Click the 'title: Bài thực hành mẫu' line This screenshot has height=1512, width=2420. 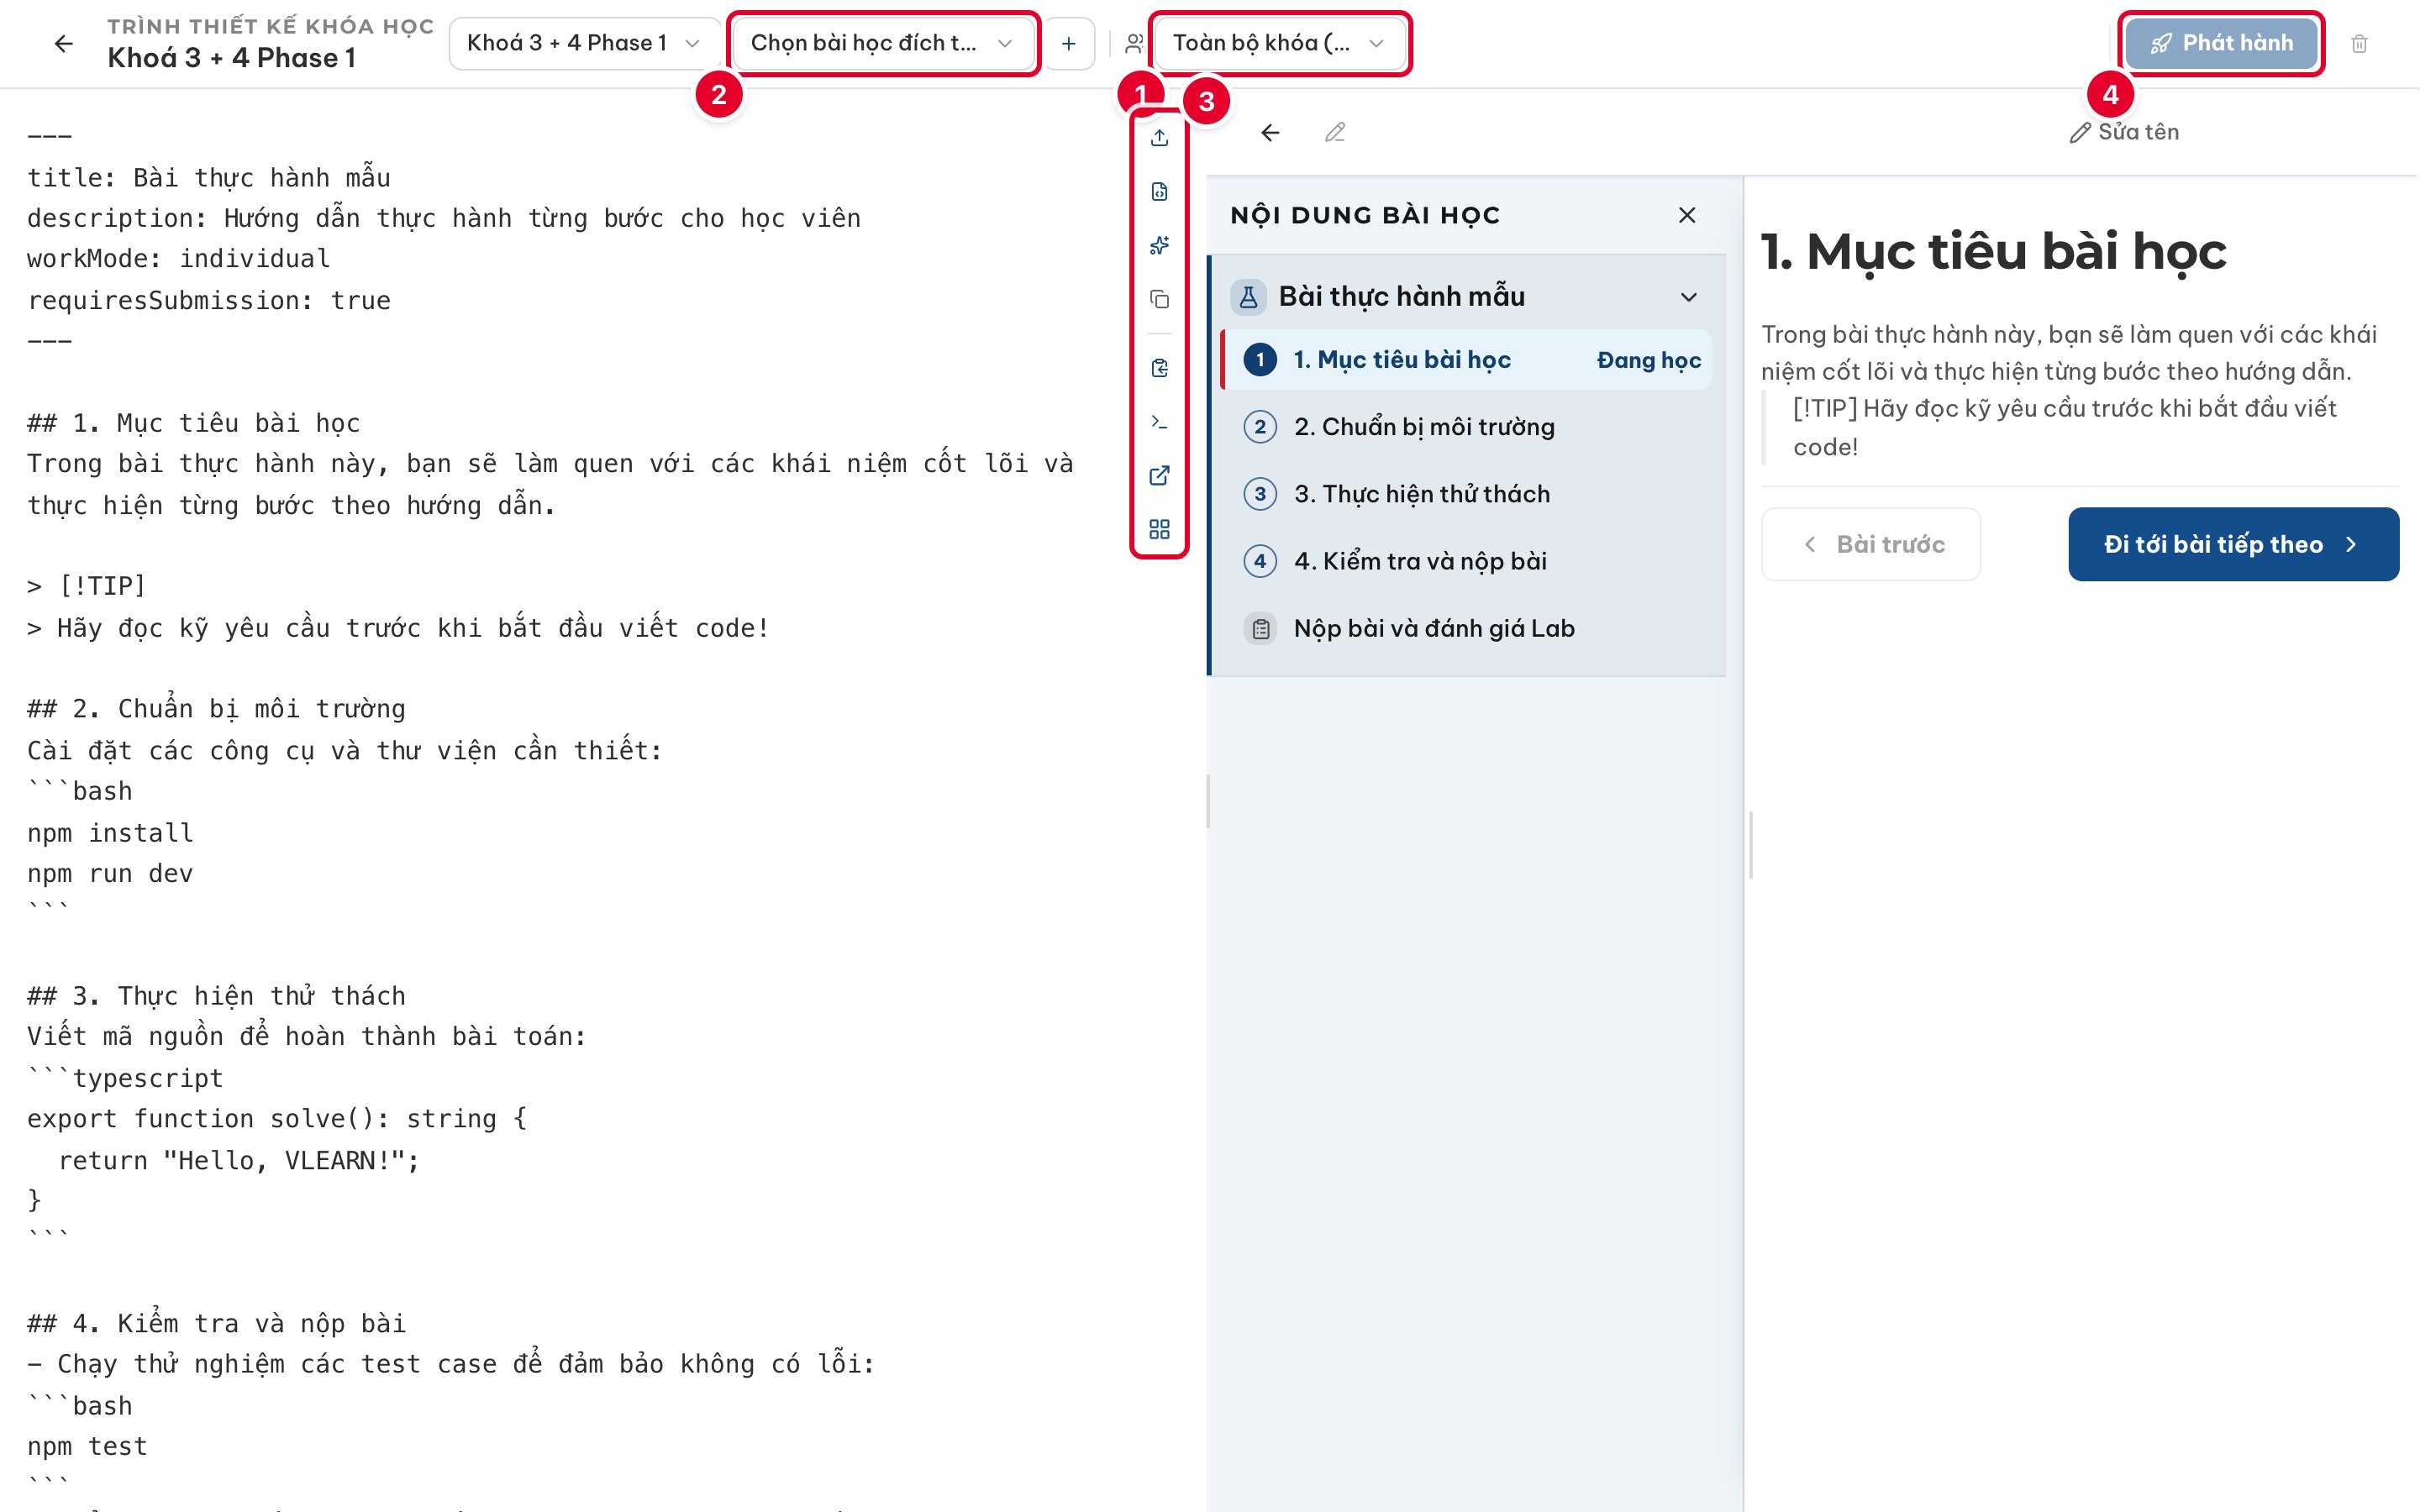pos(209,178)
